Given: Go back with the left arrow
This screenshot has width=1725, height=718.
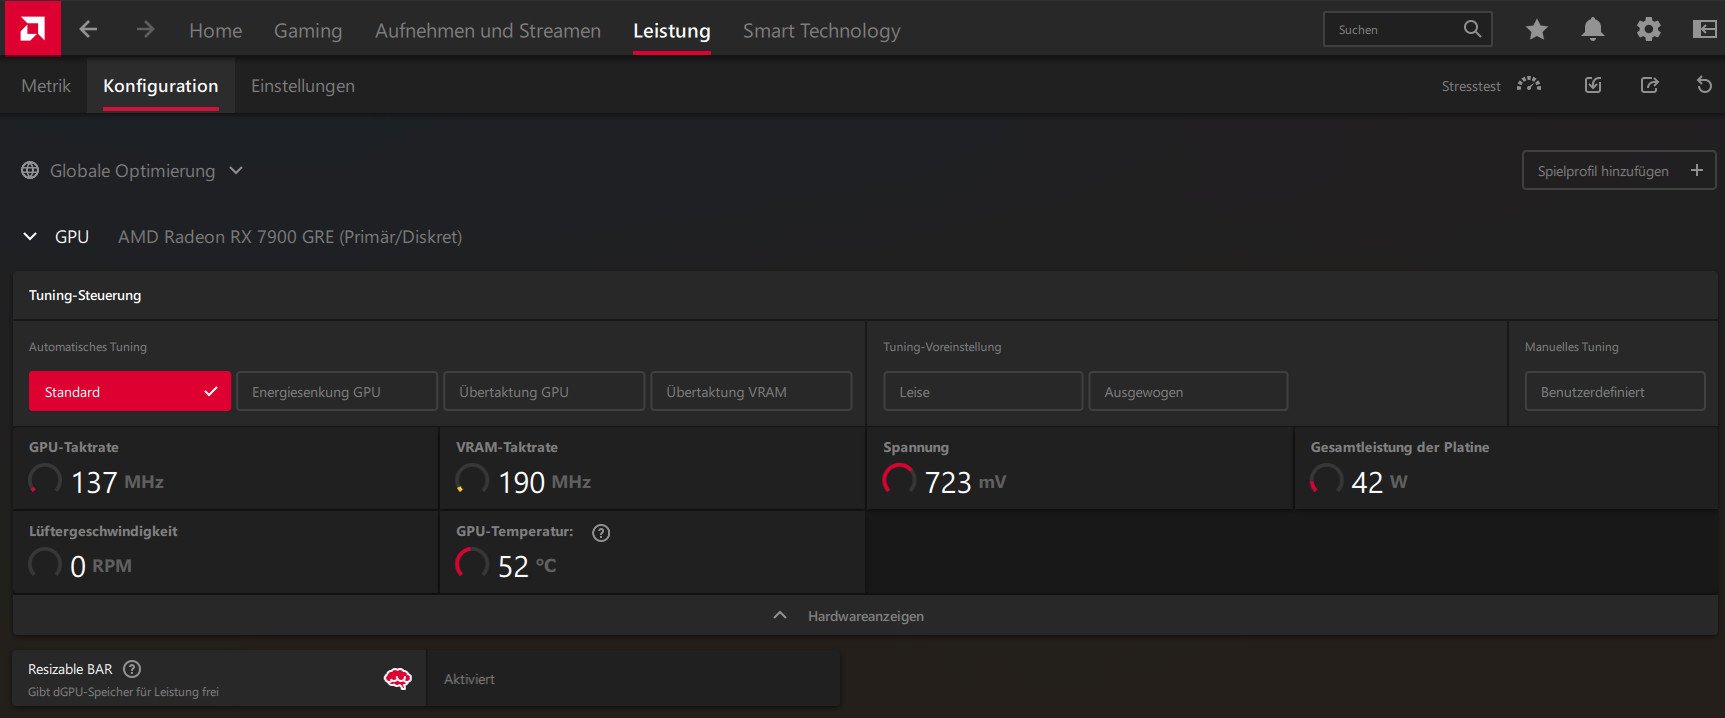Looking at the screenshot, I should tap(88, 29).
